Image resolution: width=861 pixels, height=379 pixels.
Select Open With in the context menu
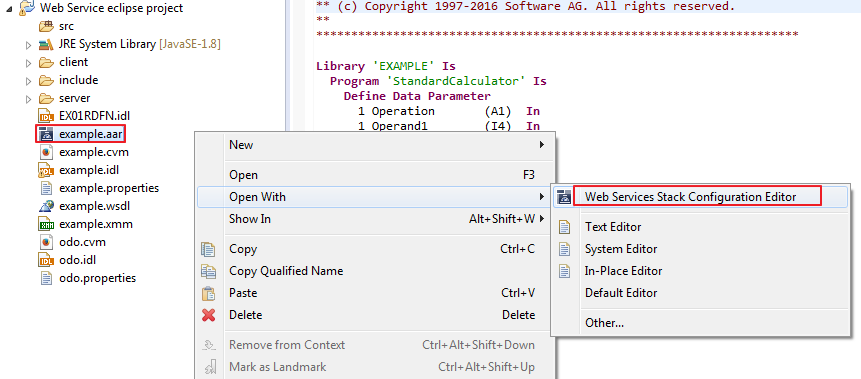pos(374,197)
